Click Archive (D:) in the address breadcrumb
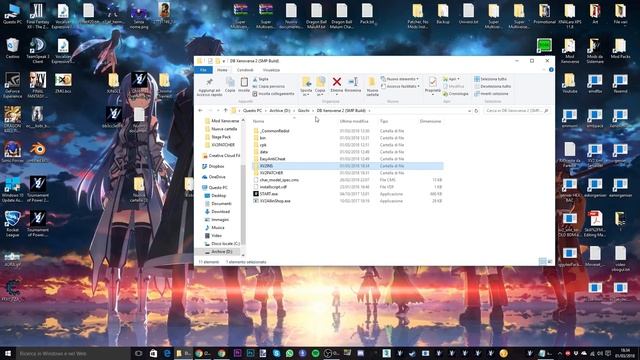The height and width of the screenshot is (360, 640). (x=280, y=111)
